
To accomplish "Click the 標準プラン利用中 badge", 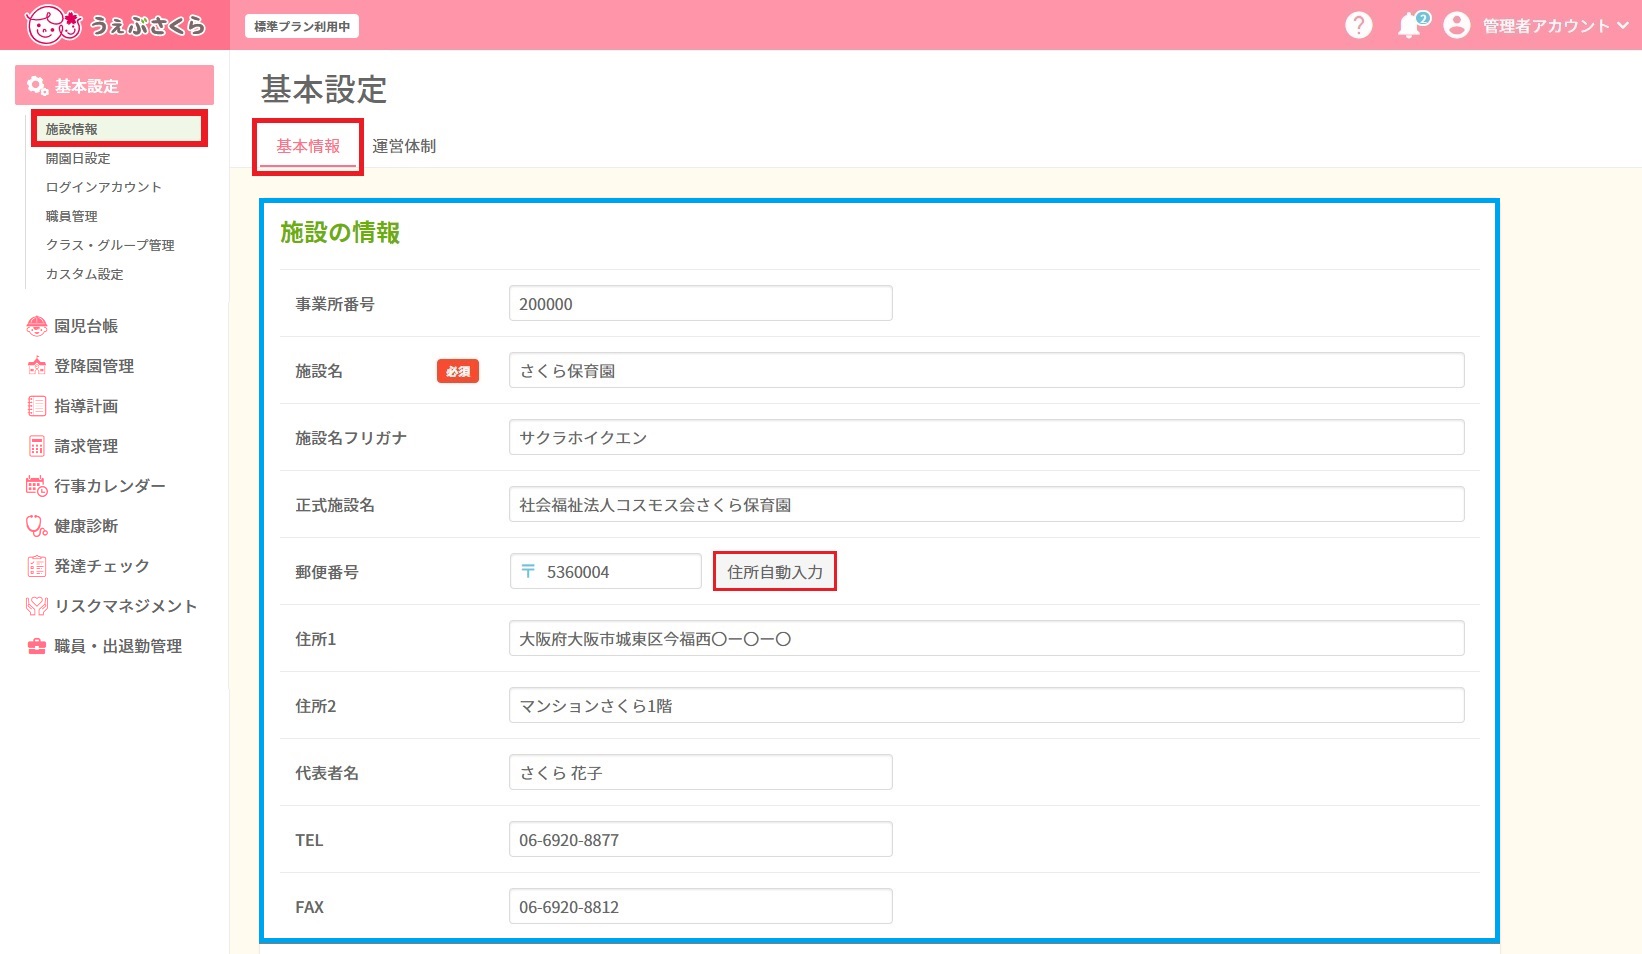I will 302,26.
